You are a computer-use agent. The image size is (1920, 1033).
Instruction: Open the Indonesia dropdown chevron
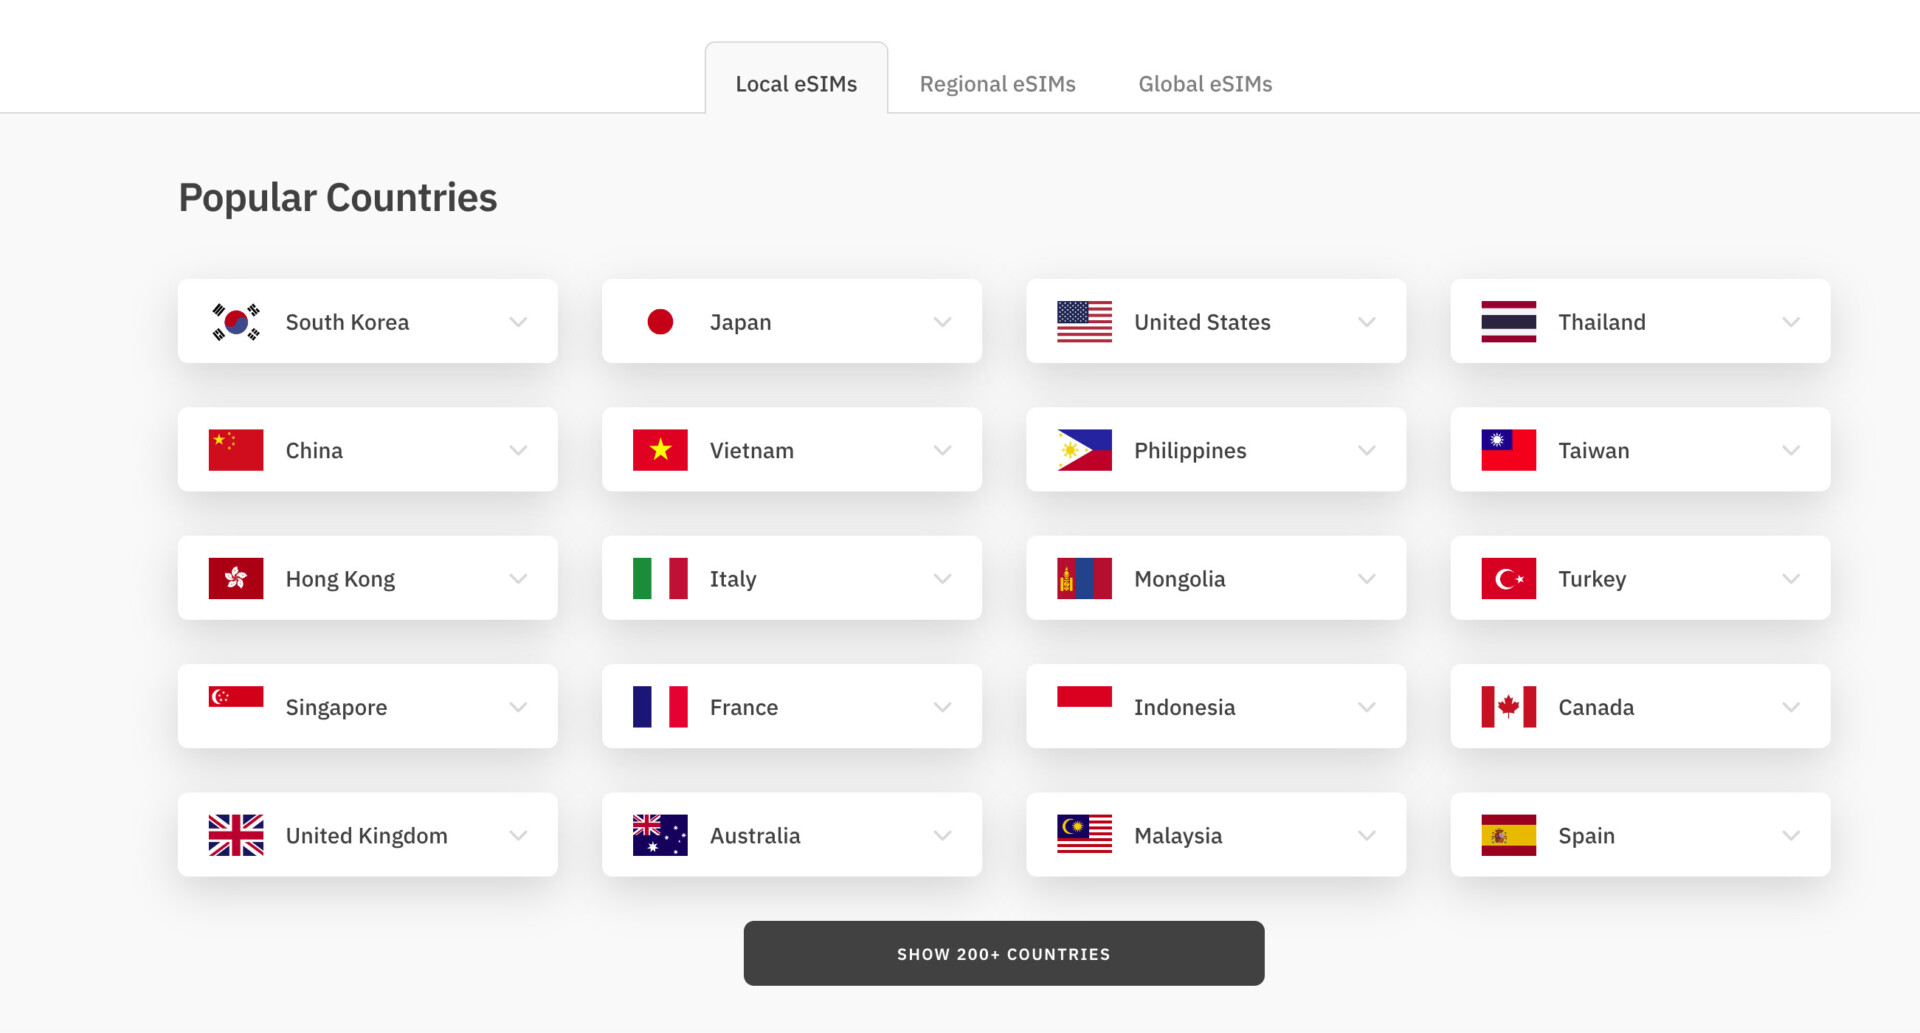1366,707
